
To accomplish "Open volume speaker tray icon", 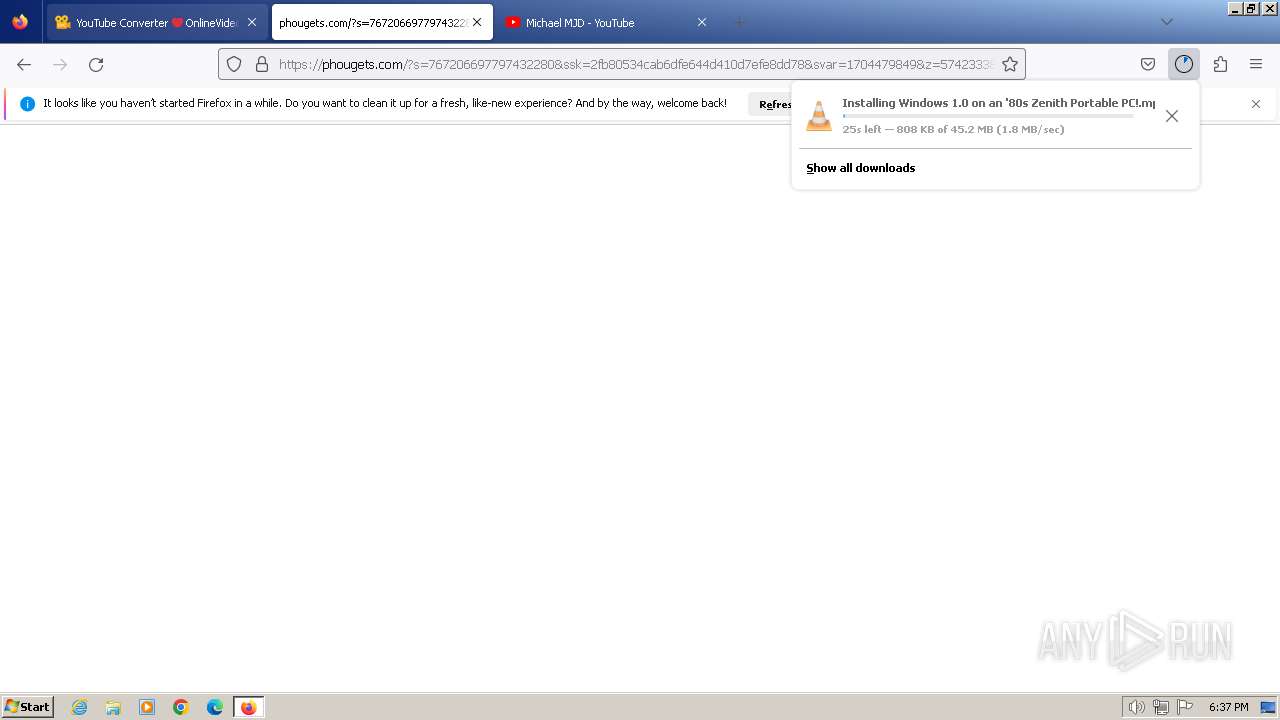I will click(1136, 707).
